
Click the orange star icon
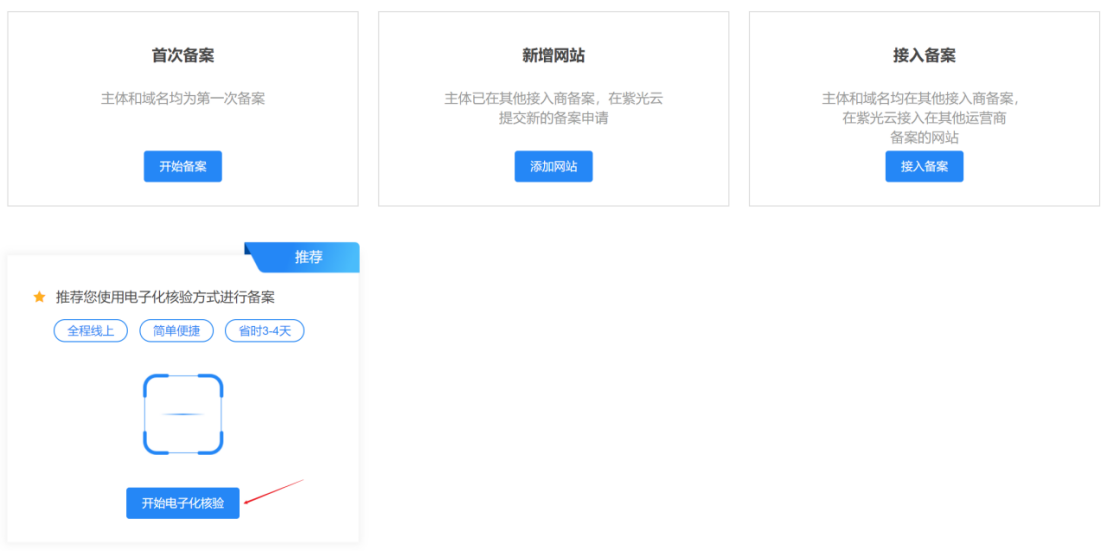coord(40,297)
